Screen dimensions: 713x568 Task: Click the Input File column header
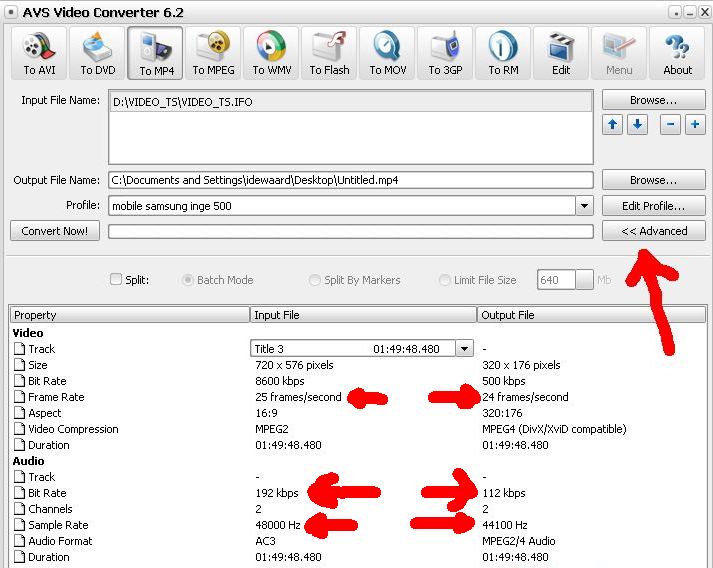click(363, 315)
